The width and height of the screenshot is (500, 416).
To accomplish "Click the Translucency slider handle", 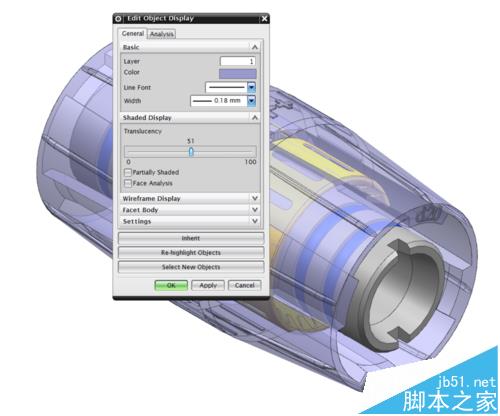I will [191, 152].
